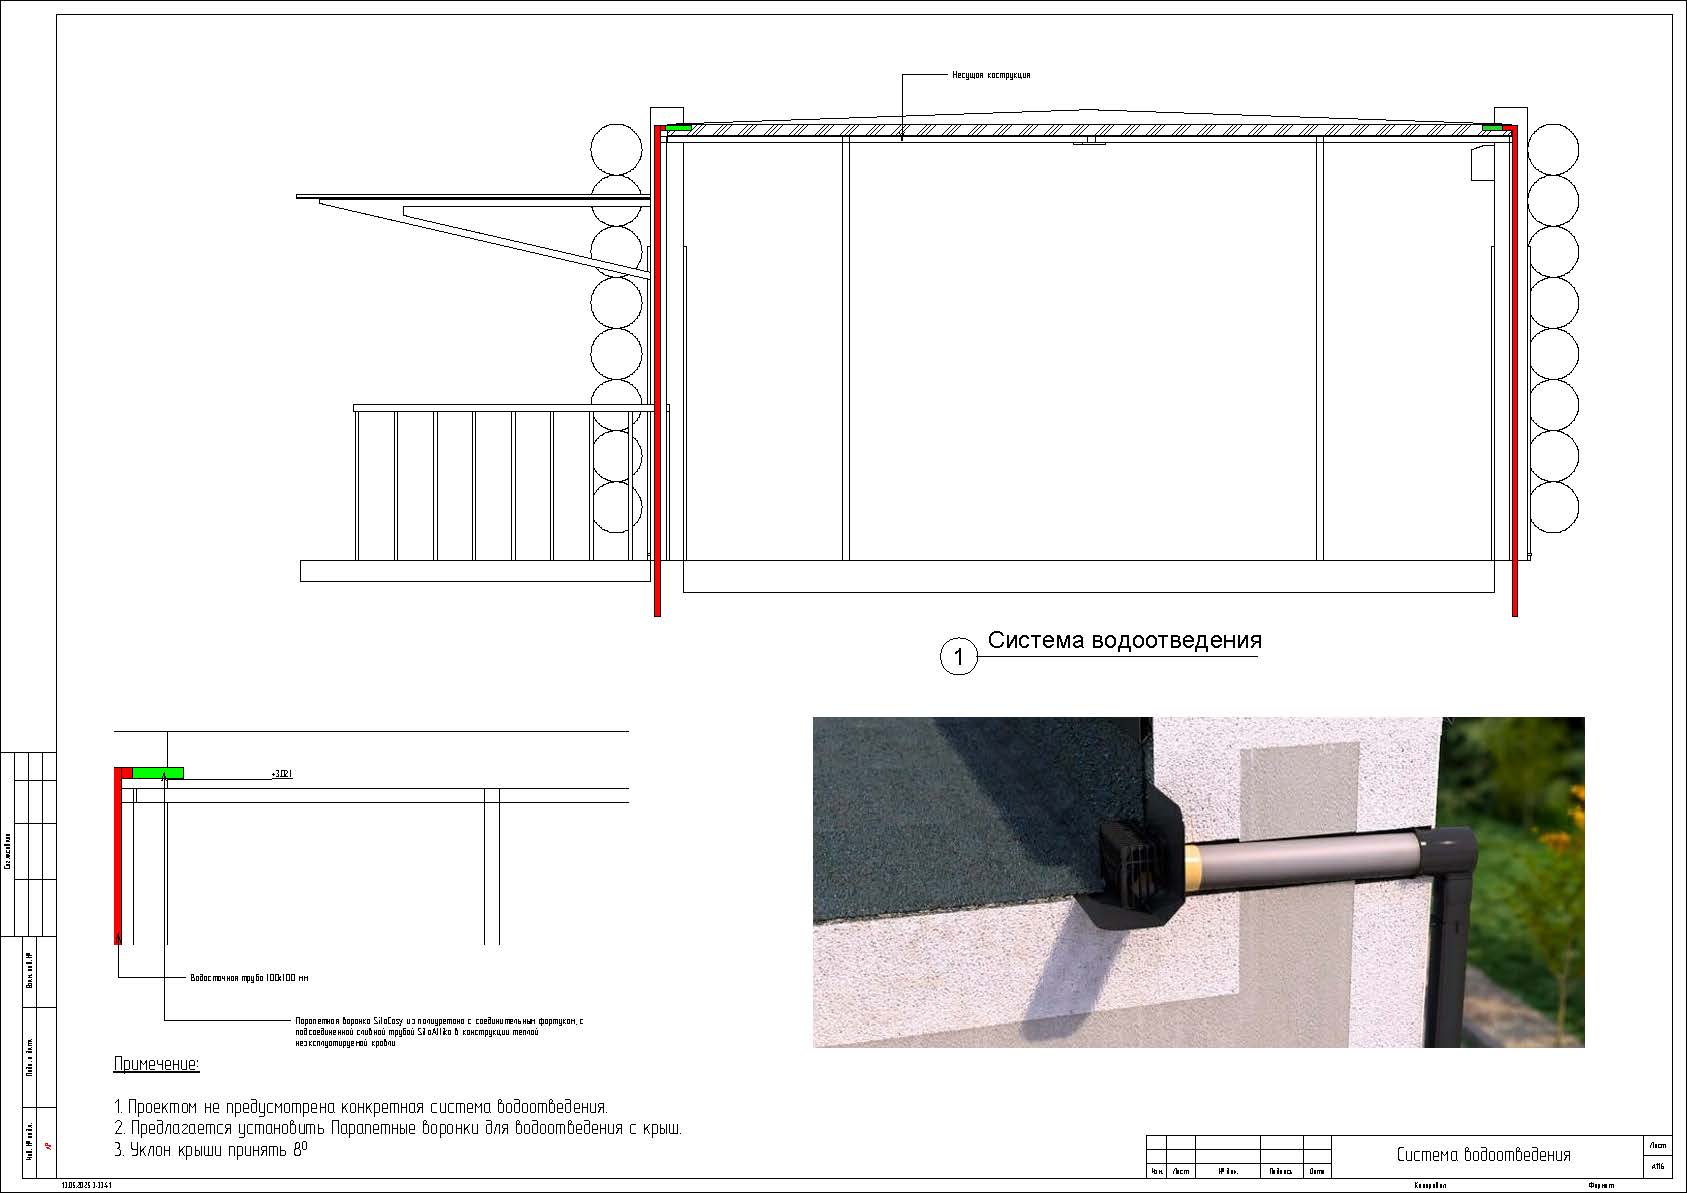
Task: Click the "Дата" title block column header
Action: click(x=1317, y=1171)
